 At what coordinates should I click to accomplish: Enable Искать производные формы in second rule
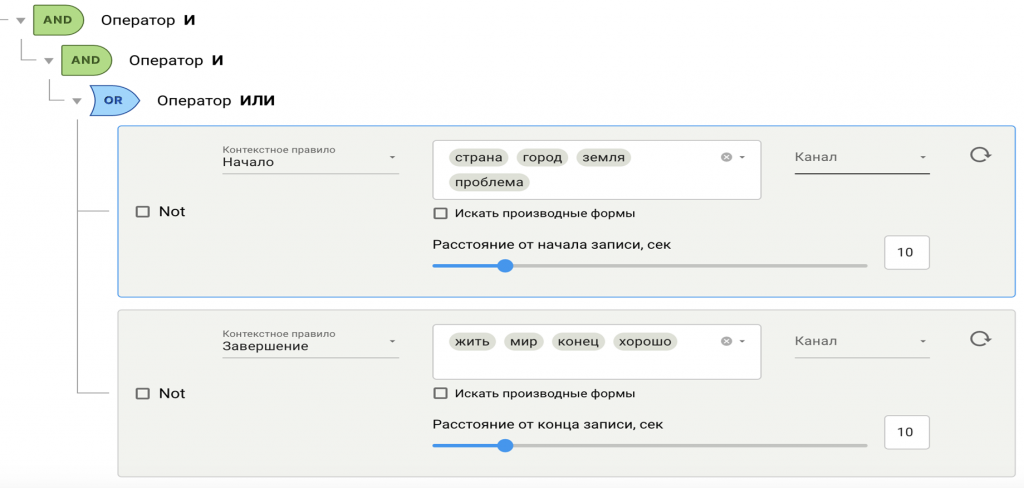tap(440, 394)
